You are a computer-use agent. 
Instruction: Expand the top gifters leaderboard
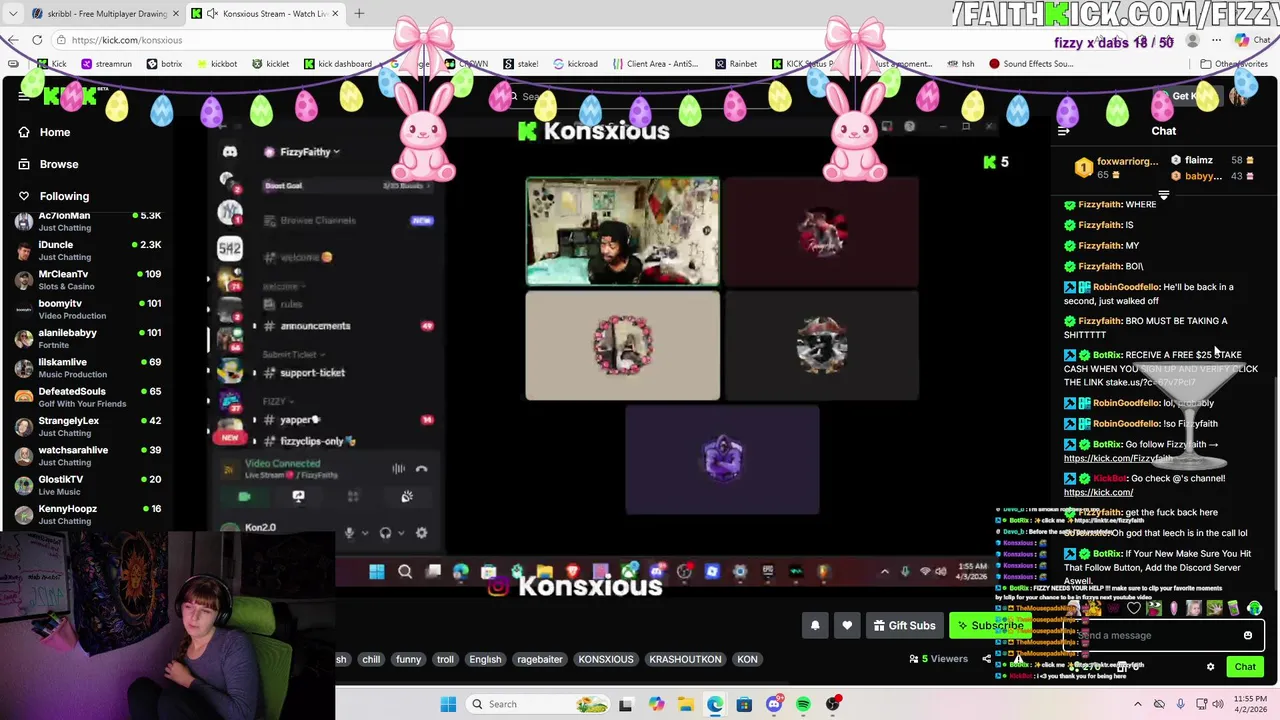[x=1163, y=194]
